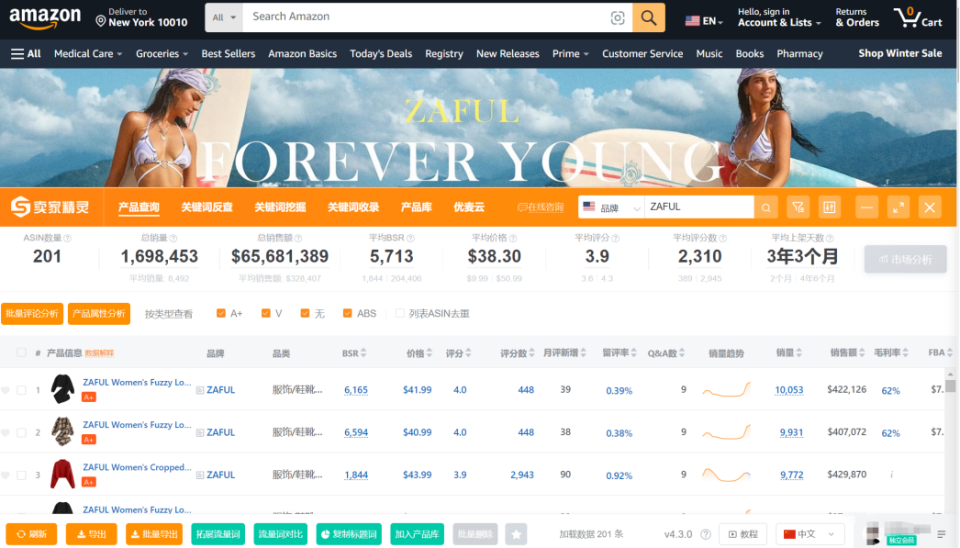The height and width of the screenshot is (548, 960).
Task: Open the All hamburger menu
Action: click(x=26, y=54)
